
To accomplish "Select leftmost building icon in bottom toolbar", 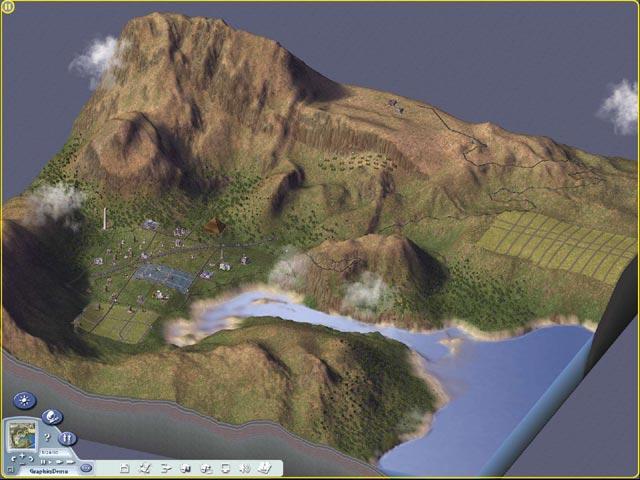I will point(125,468).
